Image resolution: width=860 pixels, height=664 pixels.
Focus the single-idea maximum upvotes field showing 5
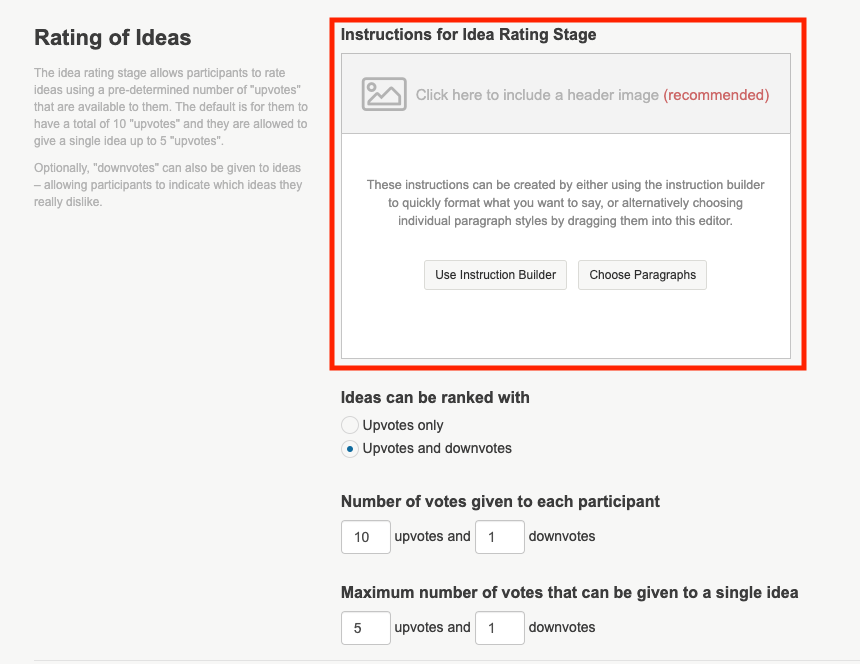pos(365,628)
